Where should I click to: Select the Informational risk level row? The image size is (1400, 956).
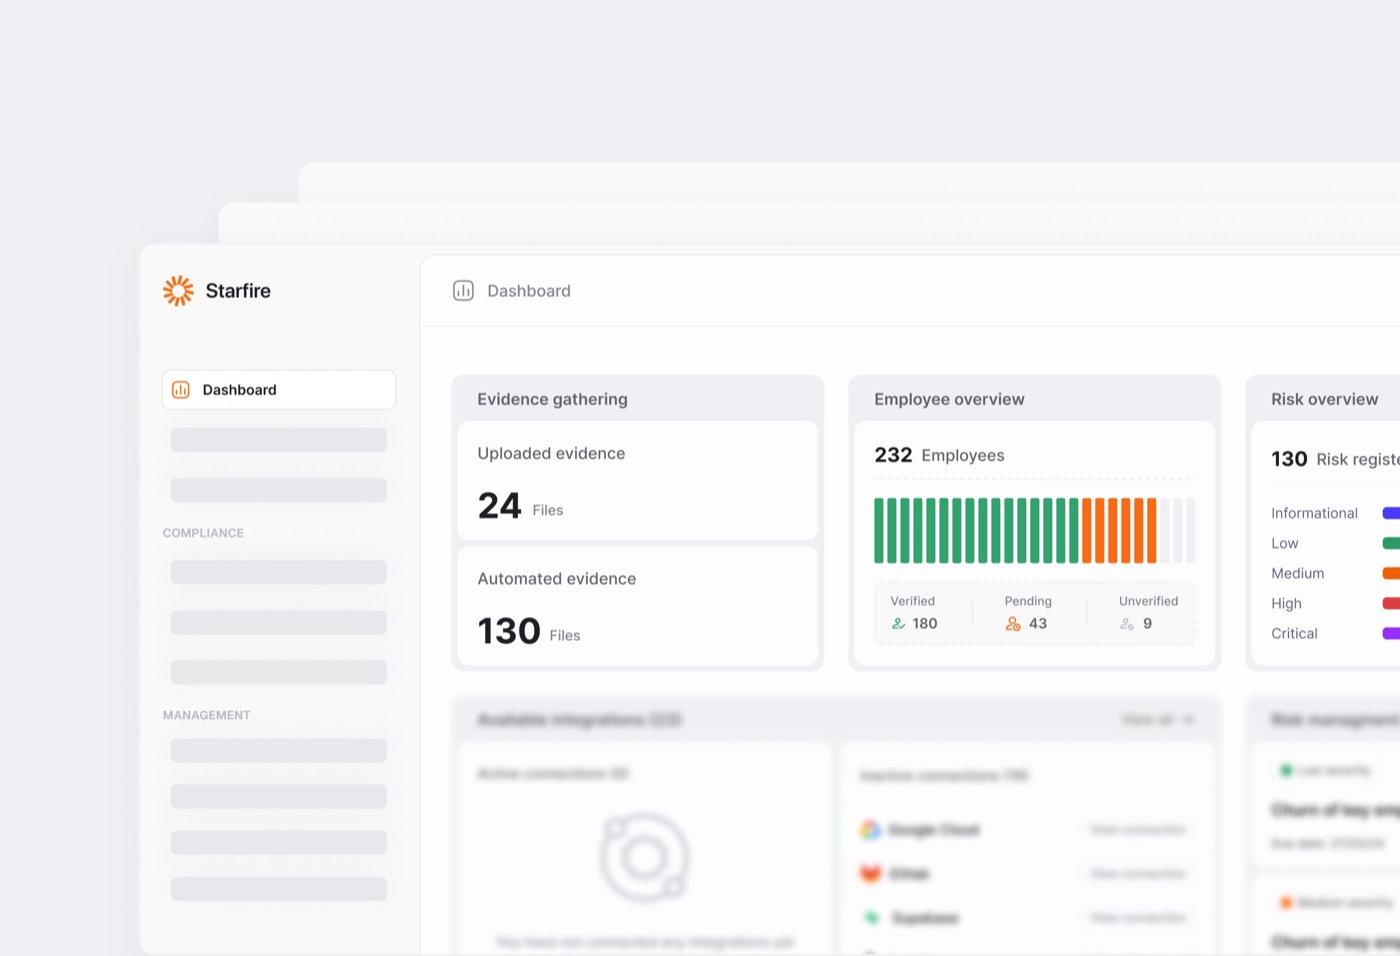1335,513
